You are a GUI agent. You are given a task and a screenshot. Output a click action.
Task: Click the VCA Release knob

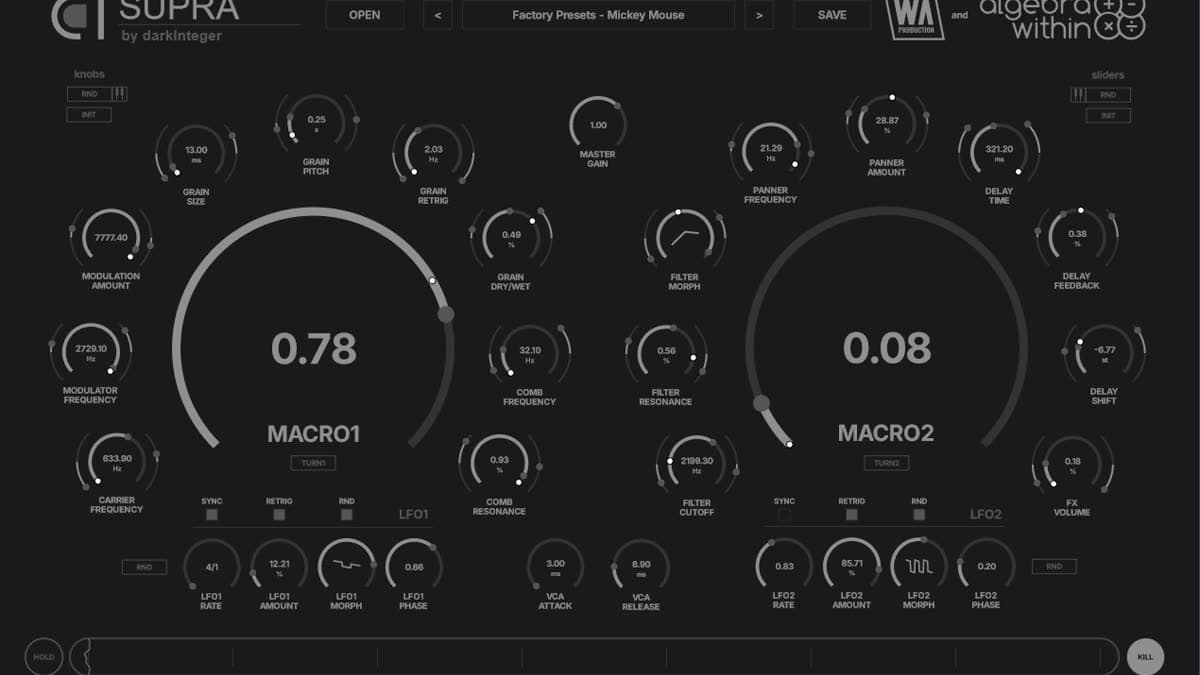click(x=641, y=569)
